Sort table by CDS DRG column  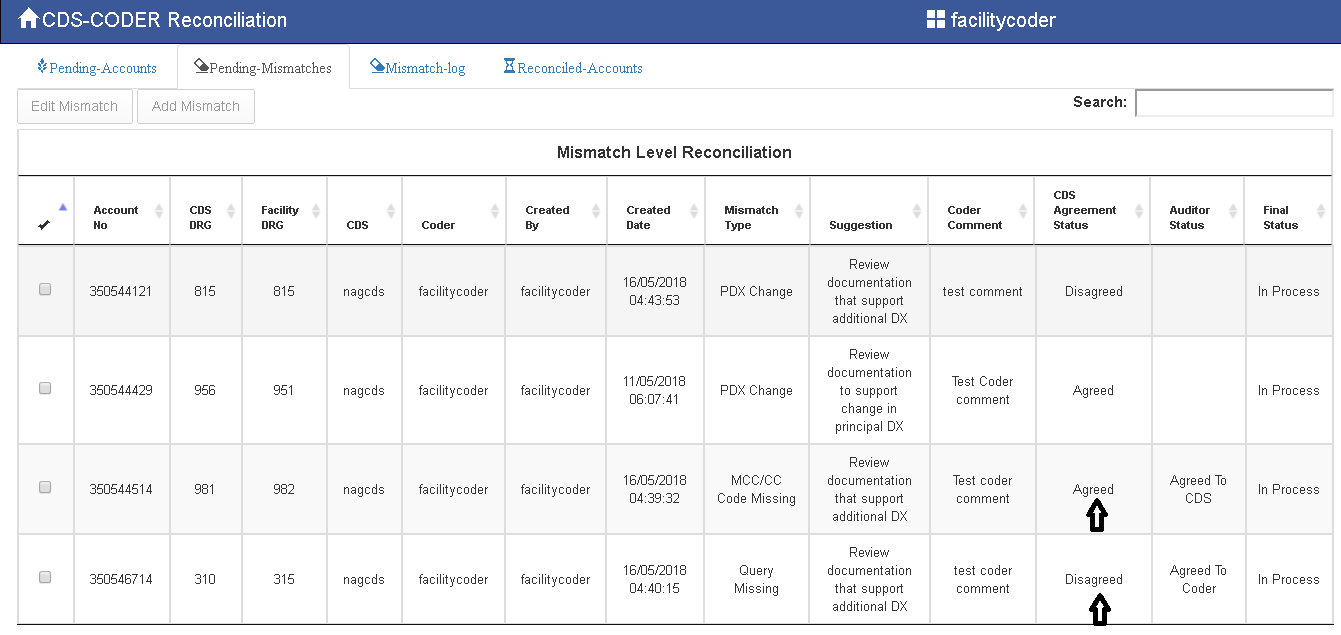click(231, 211)
